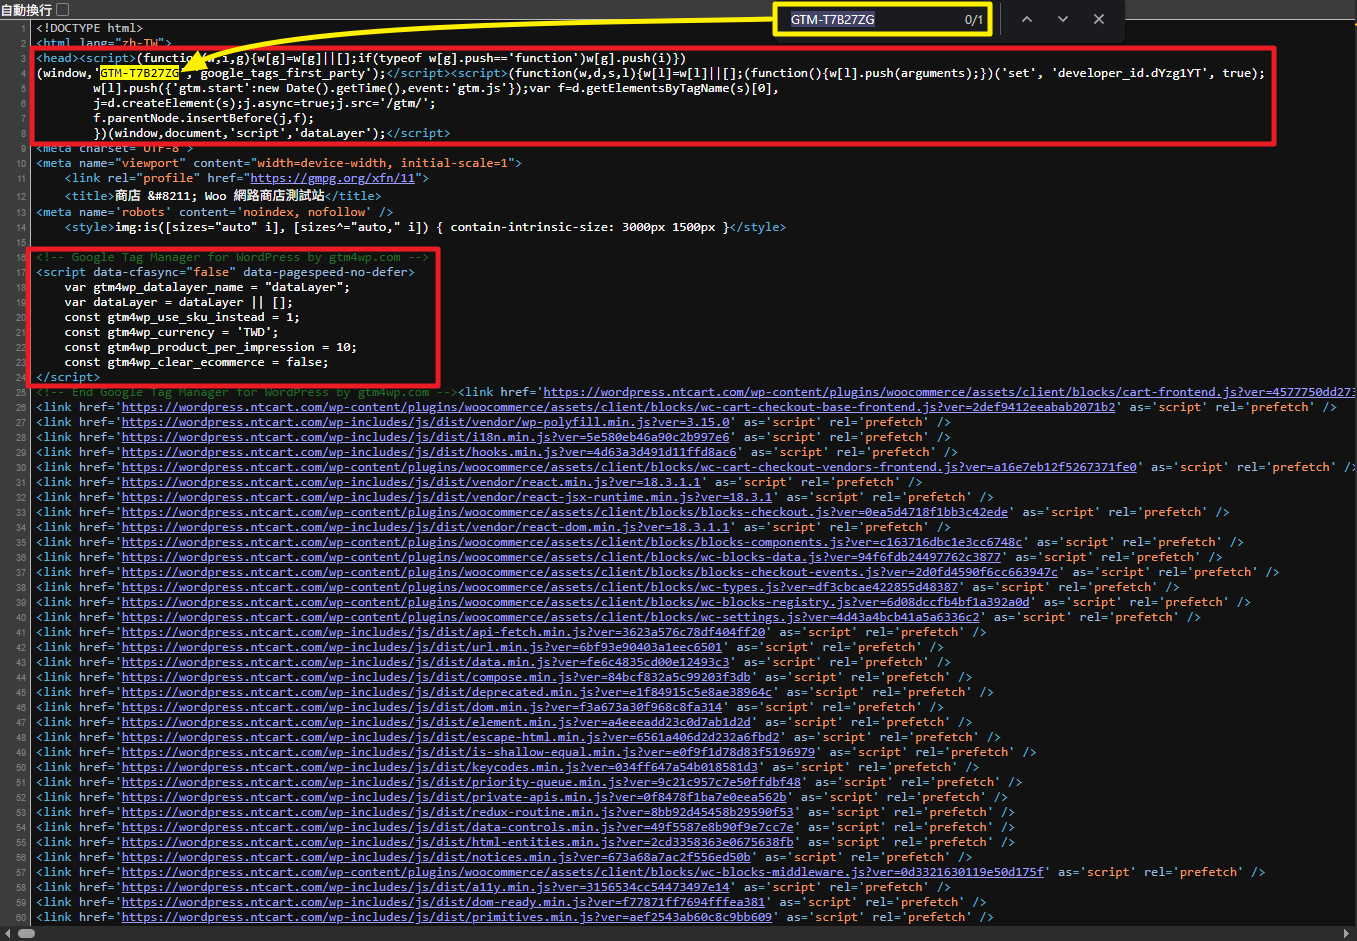Follow the wc-blocks-data.js link

pyautogui.click(x=561, y=557)
